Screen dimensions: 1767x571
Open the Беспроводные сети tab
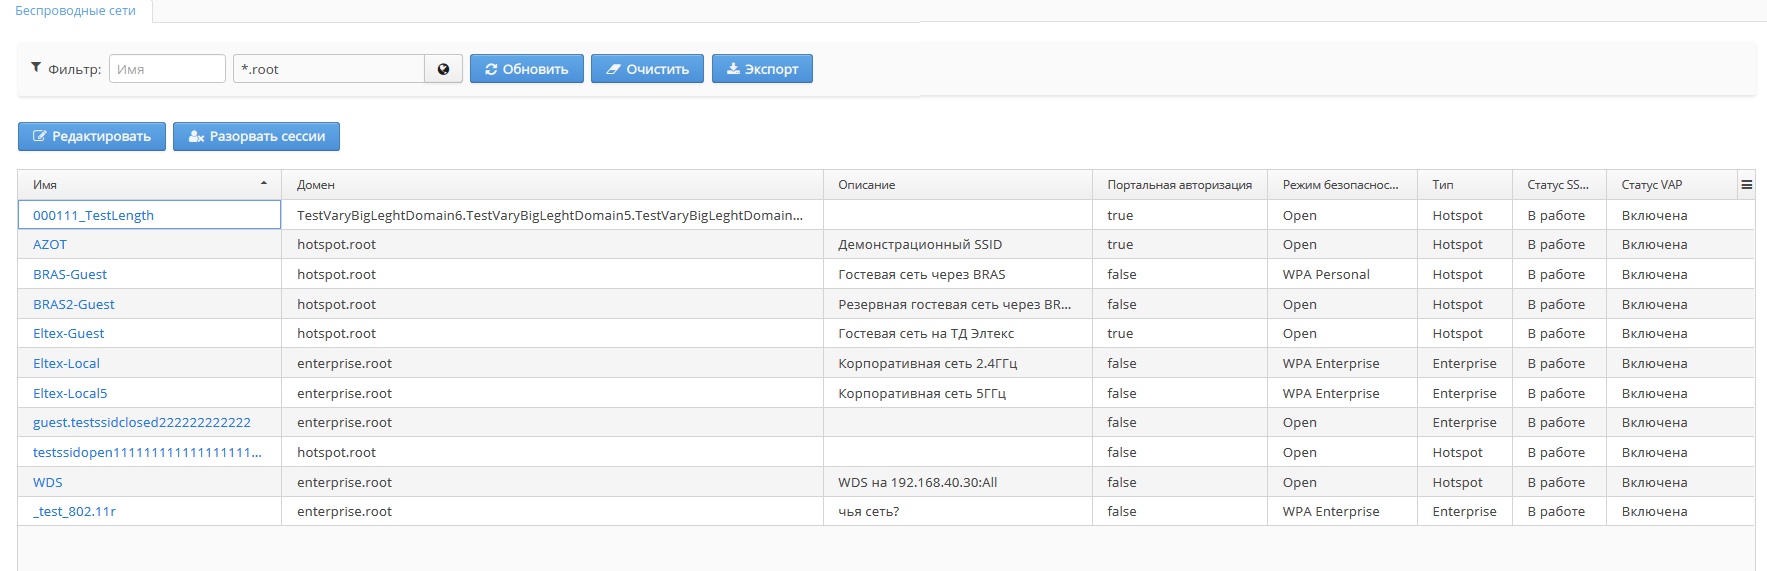tap(76, 11)
